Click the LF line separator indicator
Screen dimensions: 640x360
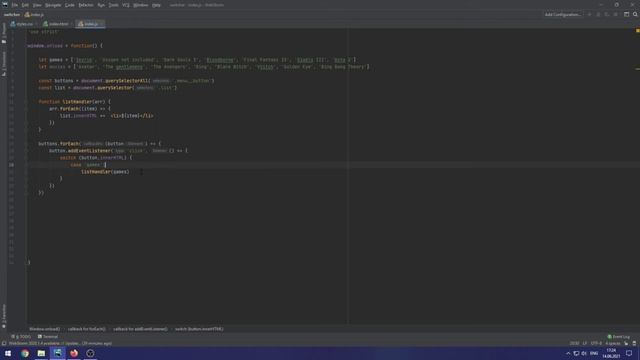585,344
